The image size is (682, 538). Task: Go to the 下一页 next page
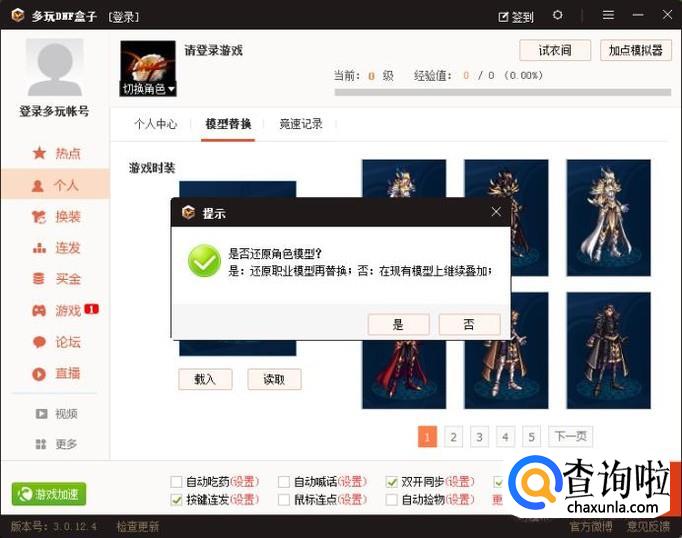571,436
